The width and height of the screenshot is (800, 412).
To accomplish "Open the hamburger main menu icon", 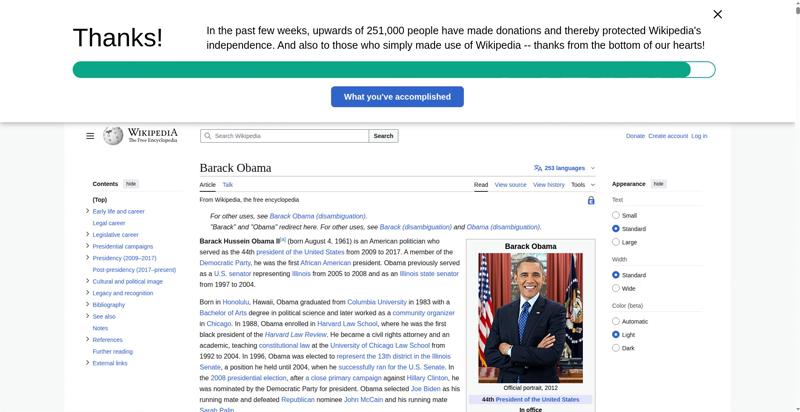I will (x=90, y=136).
